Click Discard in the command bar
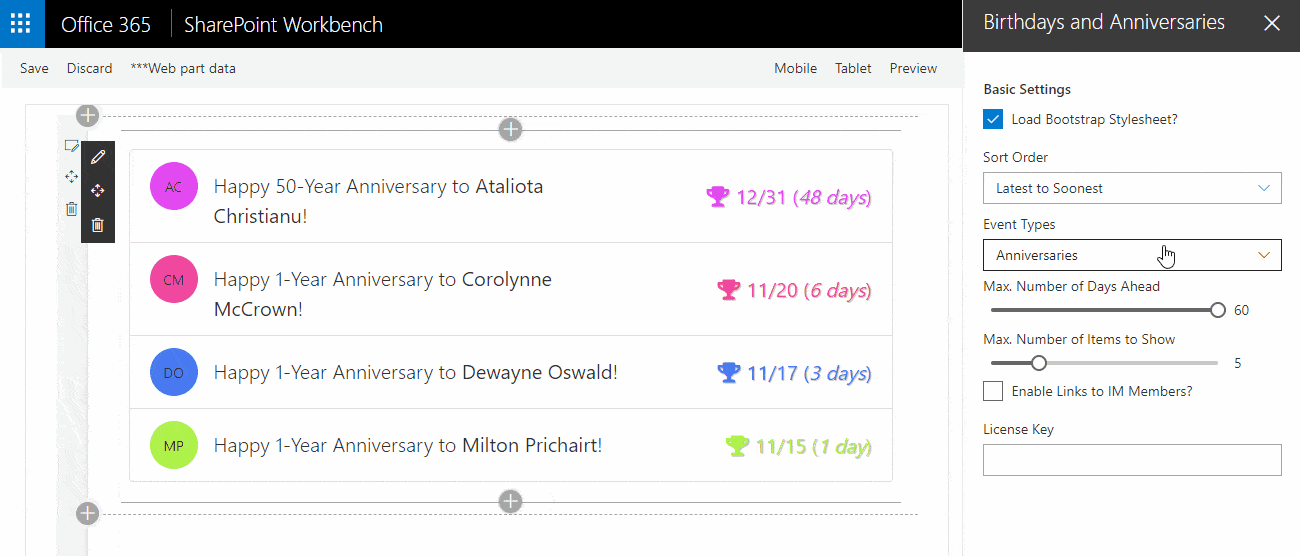The height and width of the screenshot is (556, 1300). (x=89, y=69)
